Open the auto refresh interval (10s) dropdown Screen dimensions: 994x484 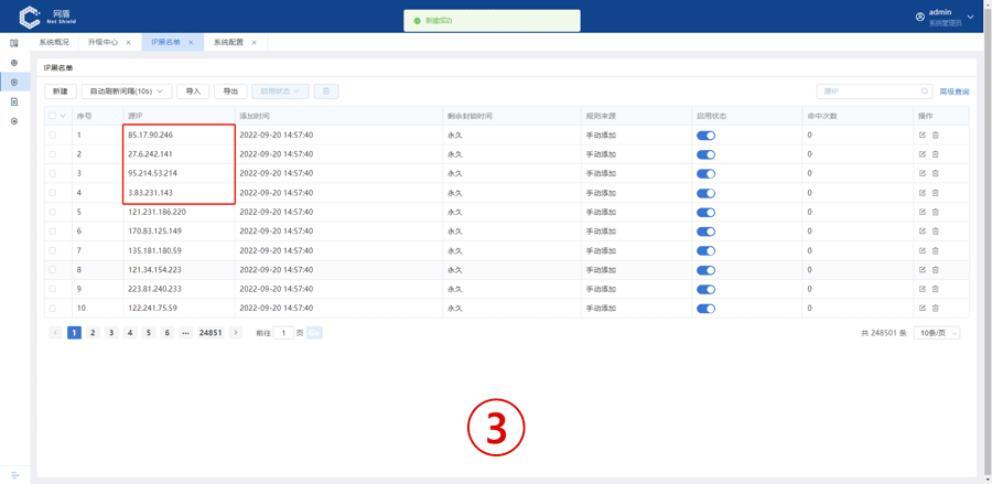tap(126, 92)
